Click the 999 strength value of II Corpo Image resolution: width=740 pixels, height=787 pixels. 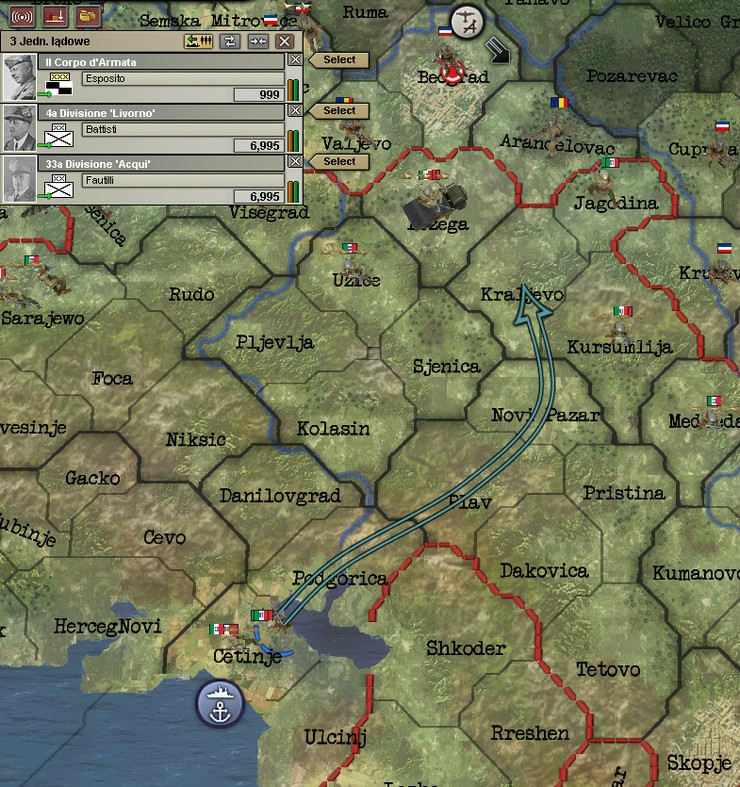(x=259, y=94)
